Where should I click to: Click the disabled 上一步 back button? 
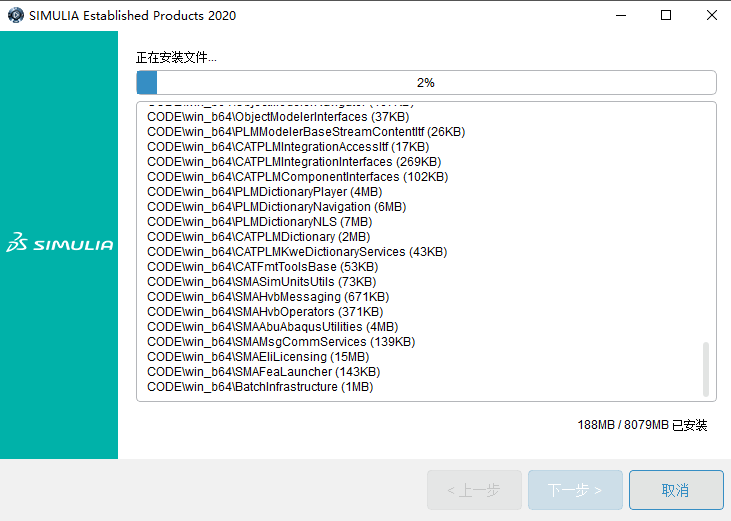[x=474, y=490]
